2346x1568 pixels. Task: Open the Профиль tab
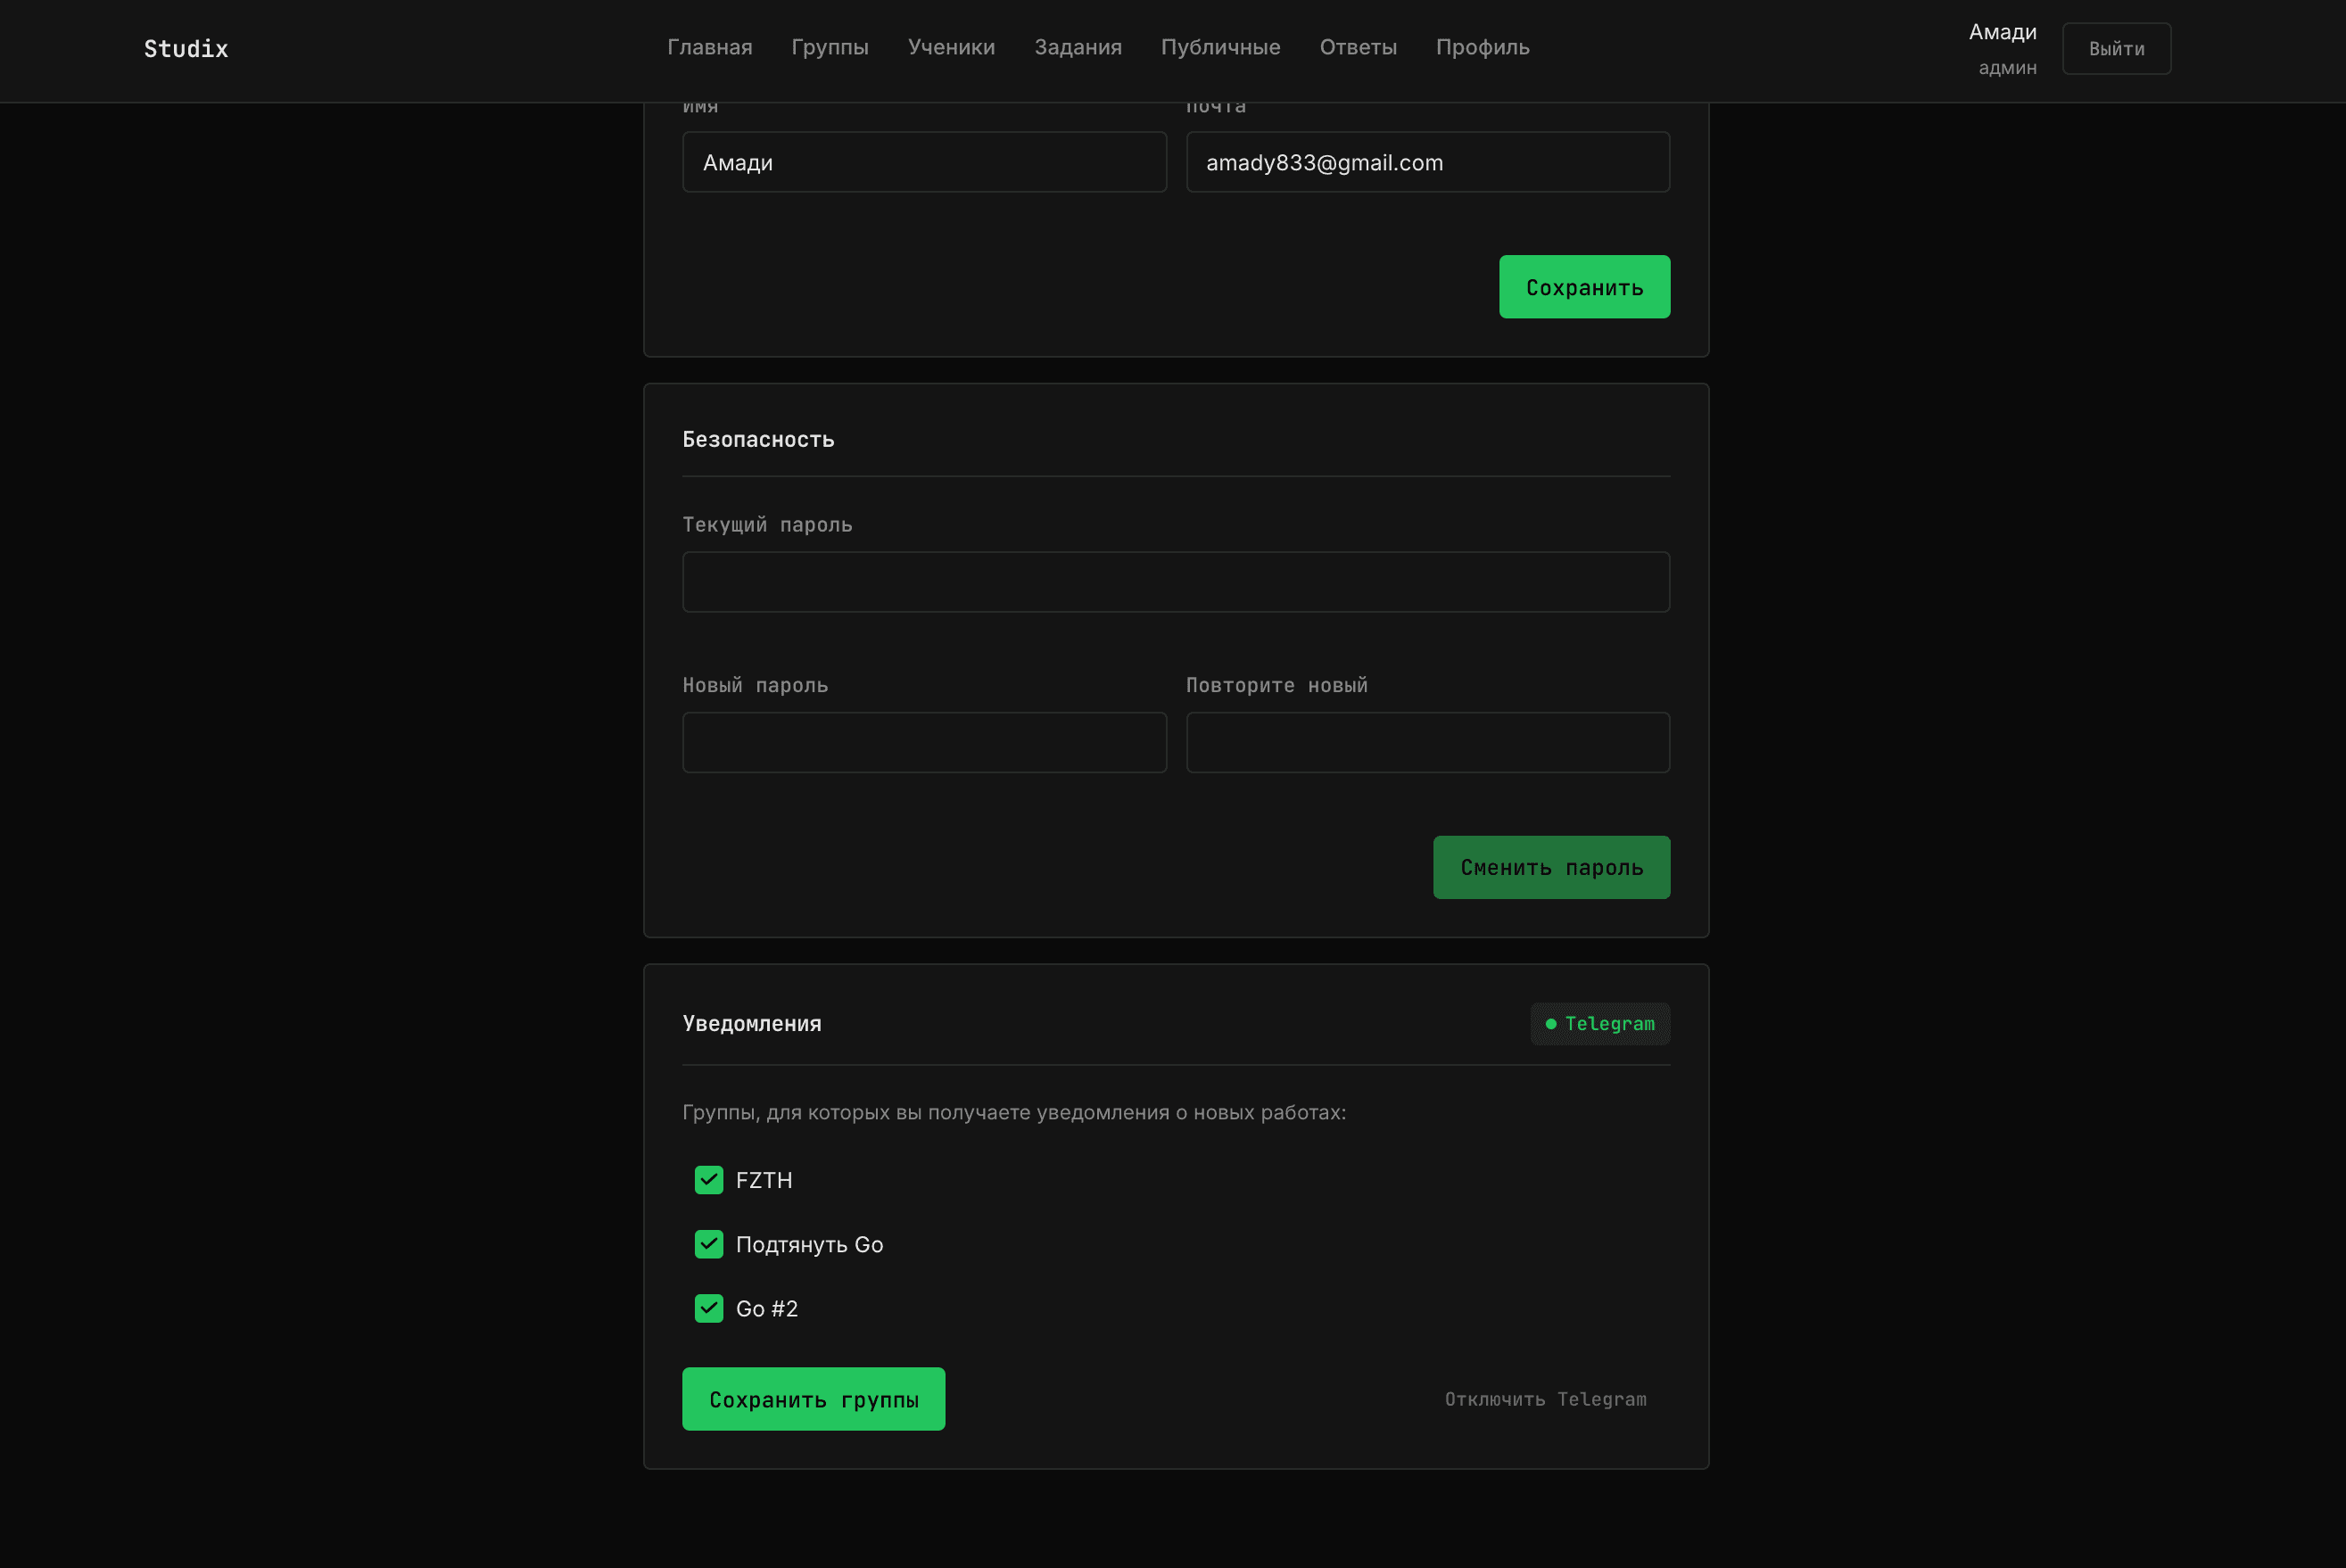pos(1483,47)
